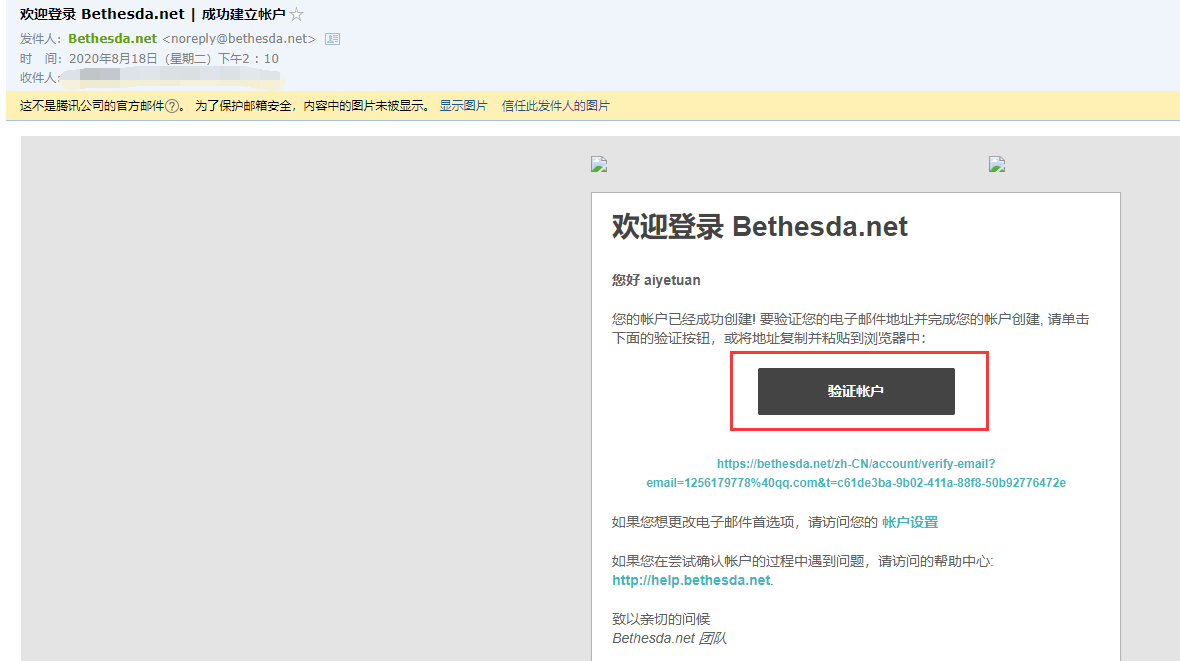Click 信任此发件人的图片 link
Image resolution: width=1180 pixels, height=661 pixels.
click(555, 106)
